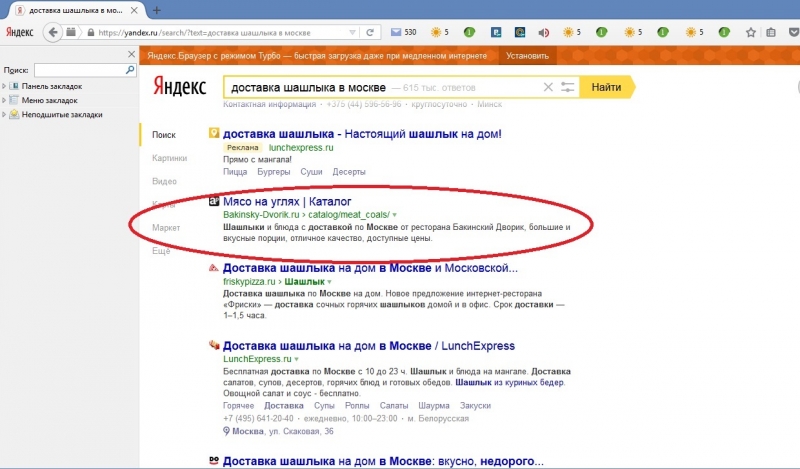Open the address bar history dropdown arrow
Viewport: 800px width, 469px height.
click(x=352, y=33)
